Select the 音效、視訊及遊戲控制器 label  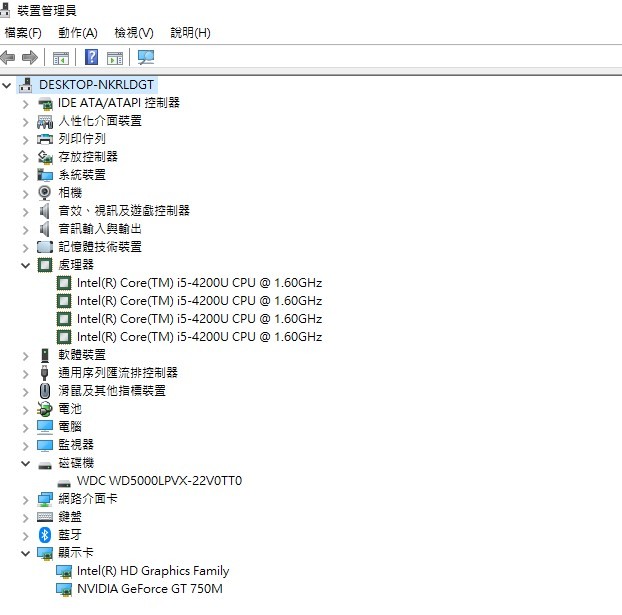(124, 211)
